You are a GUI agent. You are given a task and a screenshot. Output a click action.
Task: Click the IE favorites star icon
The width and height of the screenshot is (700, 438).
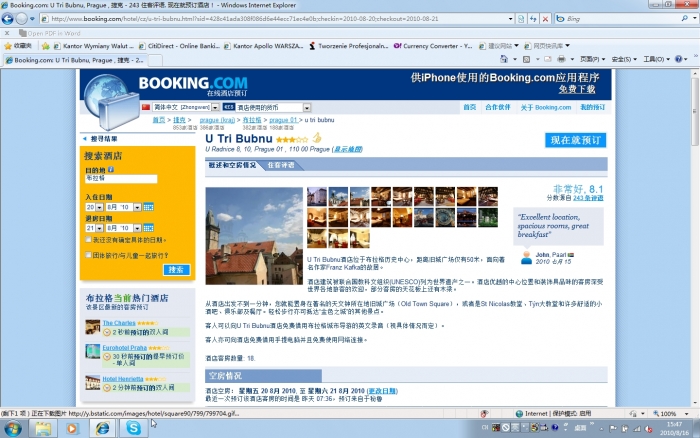8,46
